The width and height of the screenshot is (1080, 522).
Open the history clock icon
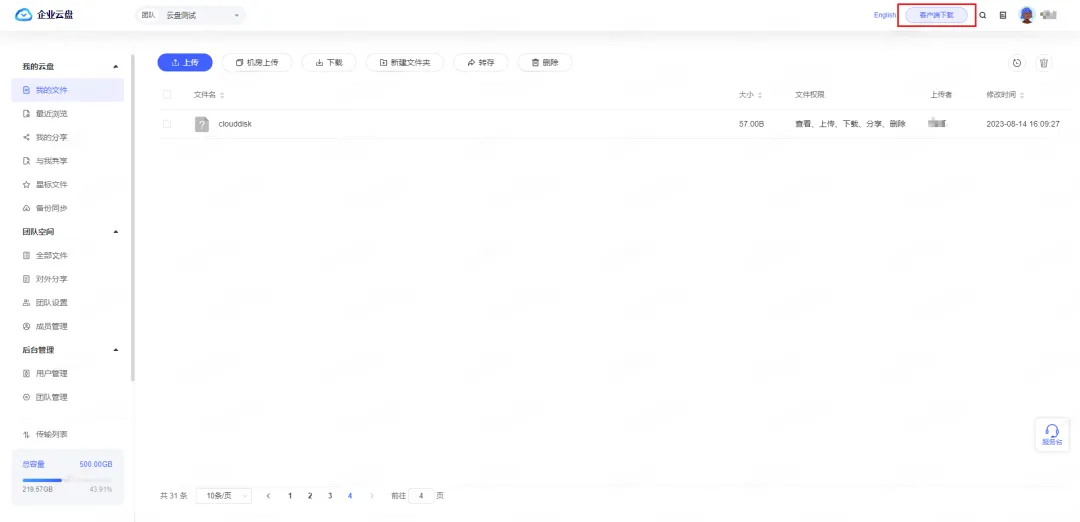[x=1017, y=63]
